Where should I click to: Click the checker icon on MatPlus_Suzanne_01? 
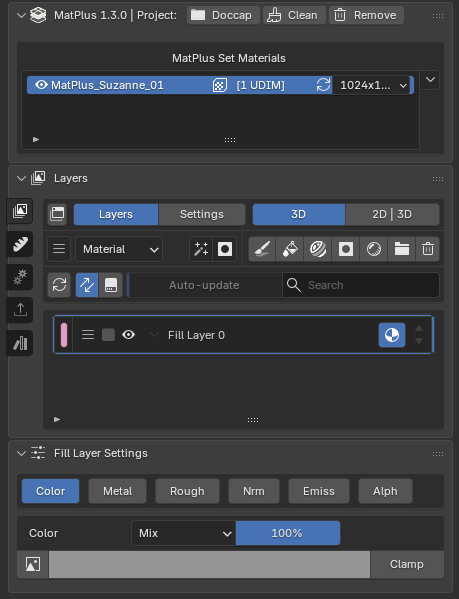click(220, 85)
